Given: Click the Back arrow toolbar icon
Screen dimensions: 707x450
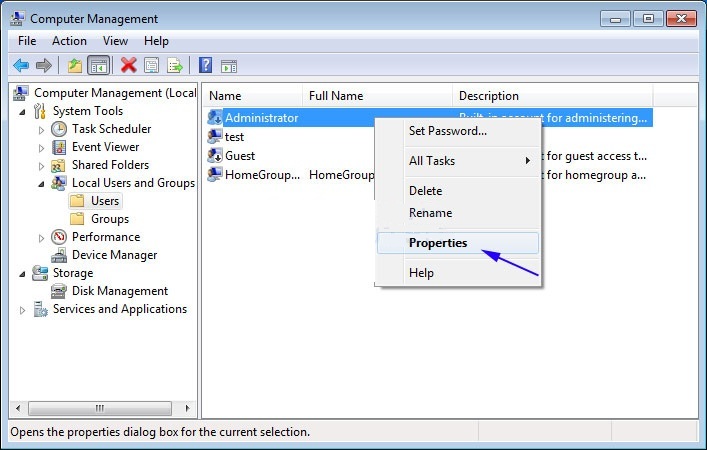Looking at the screenshot, I should [21, 66].
